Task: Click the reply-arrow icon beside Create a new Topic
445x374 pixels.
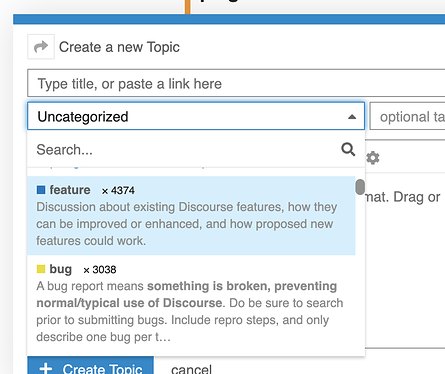Action: (x=41, y=47)
